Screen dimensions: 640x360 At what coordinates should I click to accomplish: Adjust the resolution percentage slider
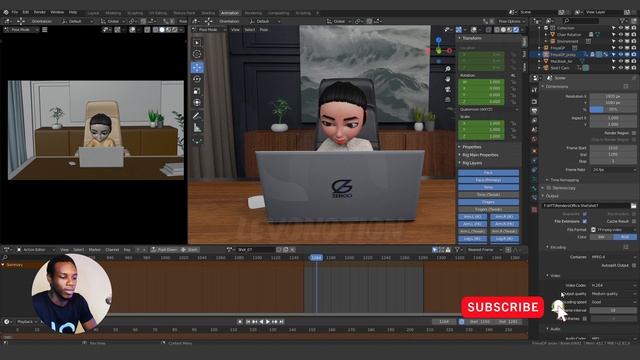tap(613, 110)
